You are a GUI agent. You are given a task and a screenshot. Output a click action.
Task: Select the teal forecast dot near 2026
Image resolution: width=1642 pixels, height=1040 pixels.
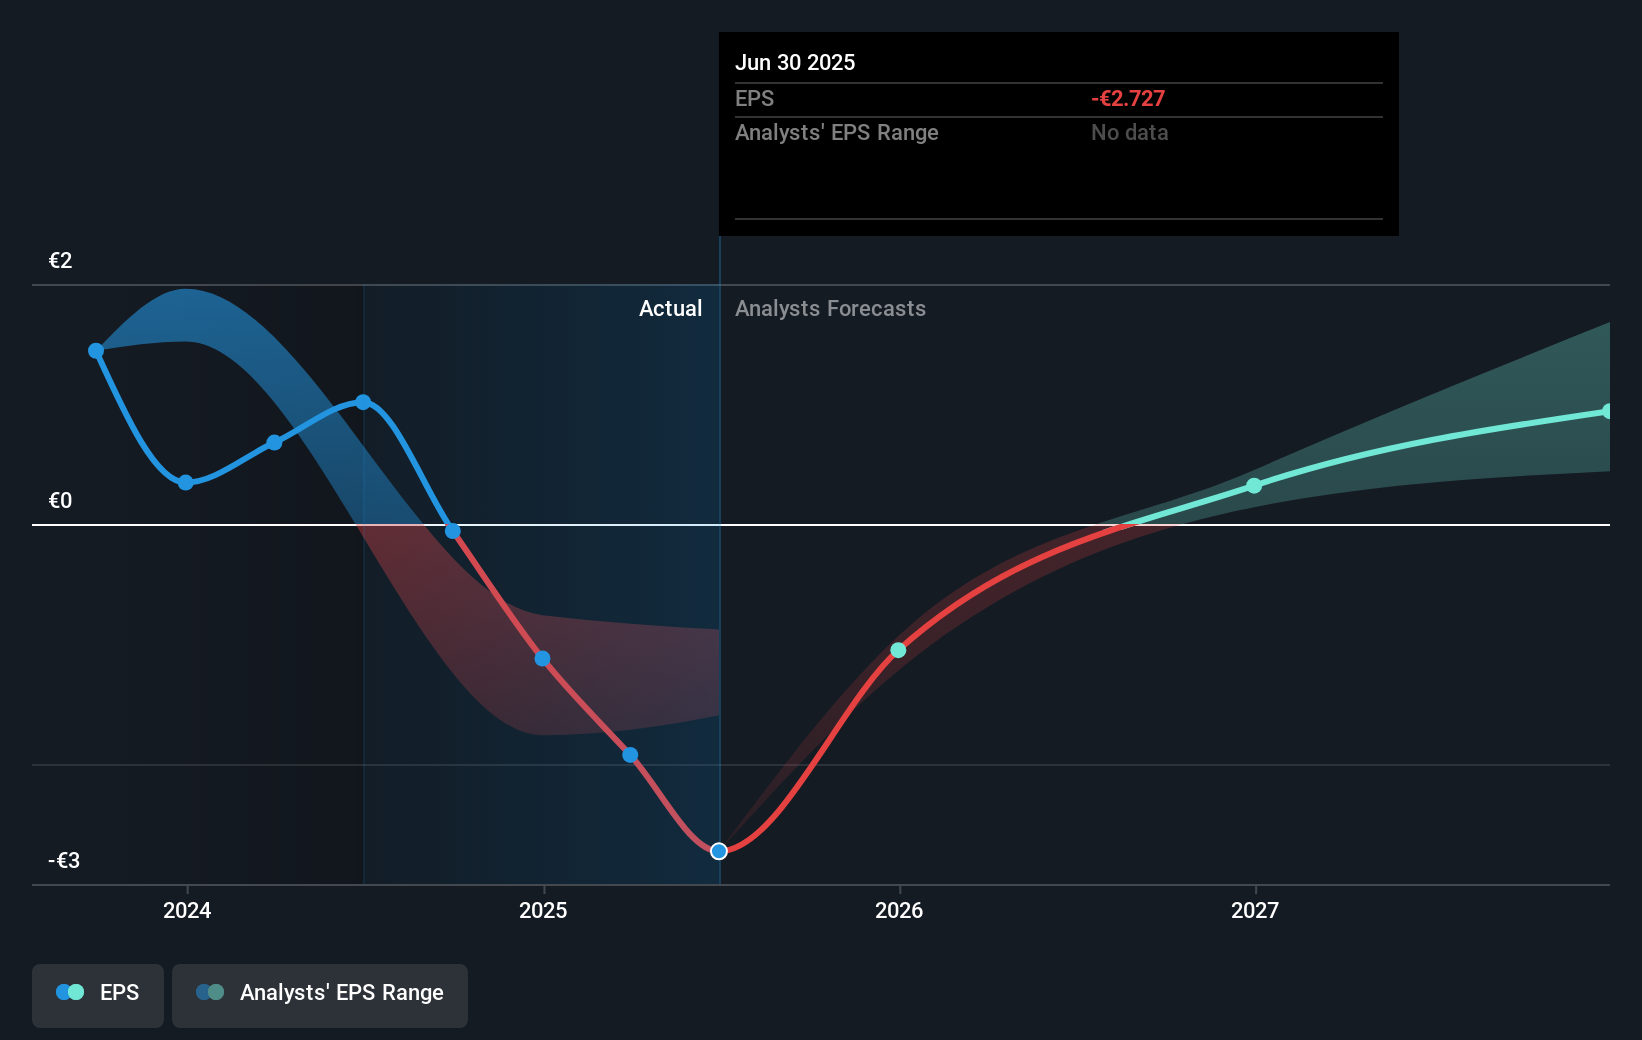tap(897, 650)
